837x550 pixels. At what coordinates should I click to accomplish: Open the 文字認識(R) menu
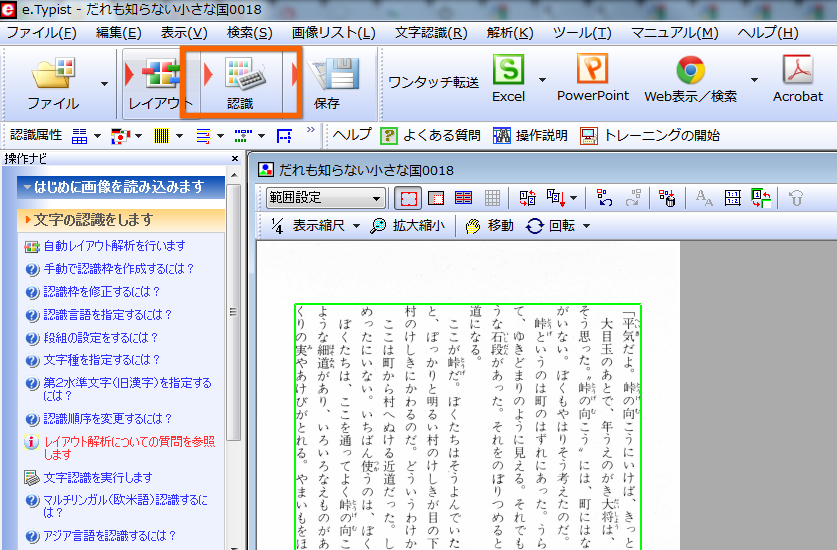(x=431, y=32)
